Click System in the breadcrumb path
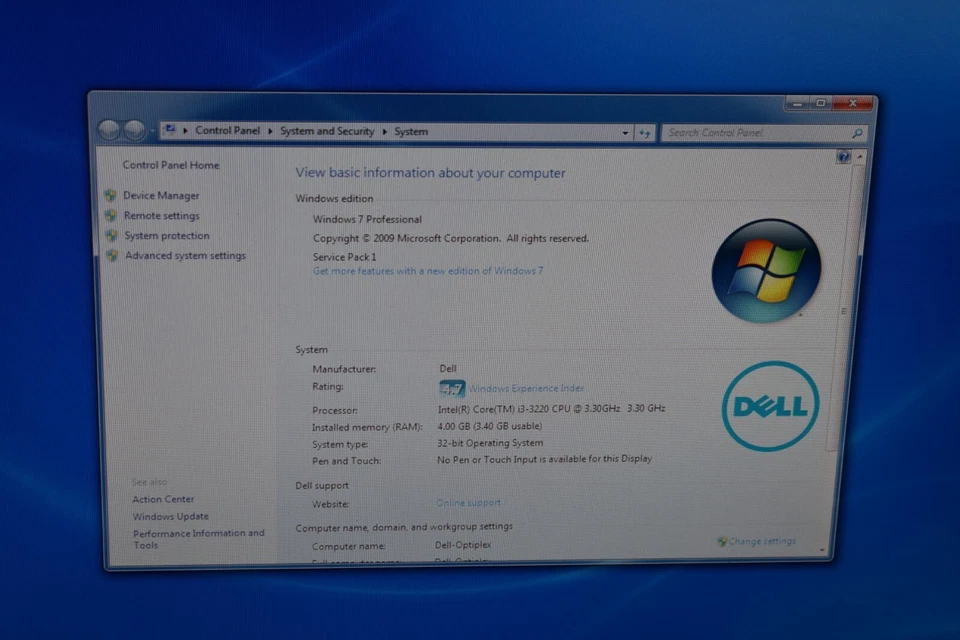This screenshot has width=960, height=640. pos(410,131)
